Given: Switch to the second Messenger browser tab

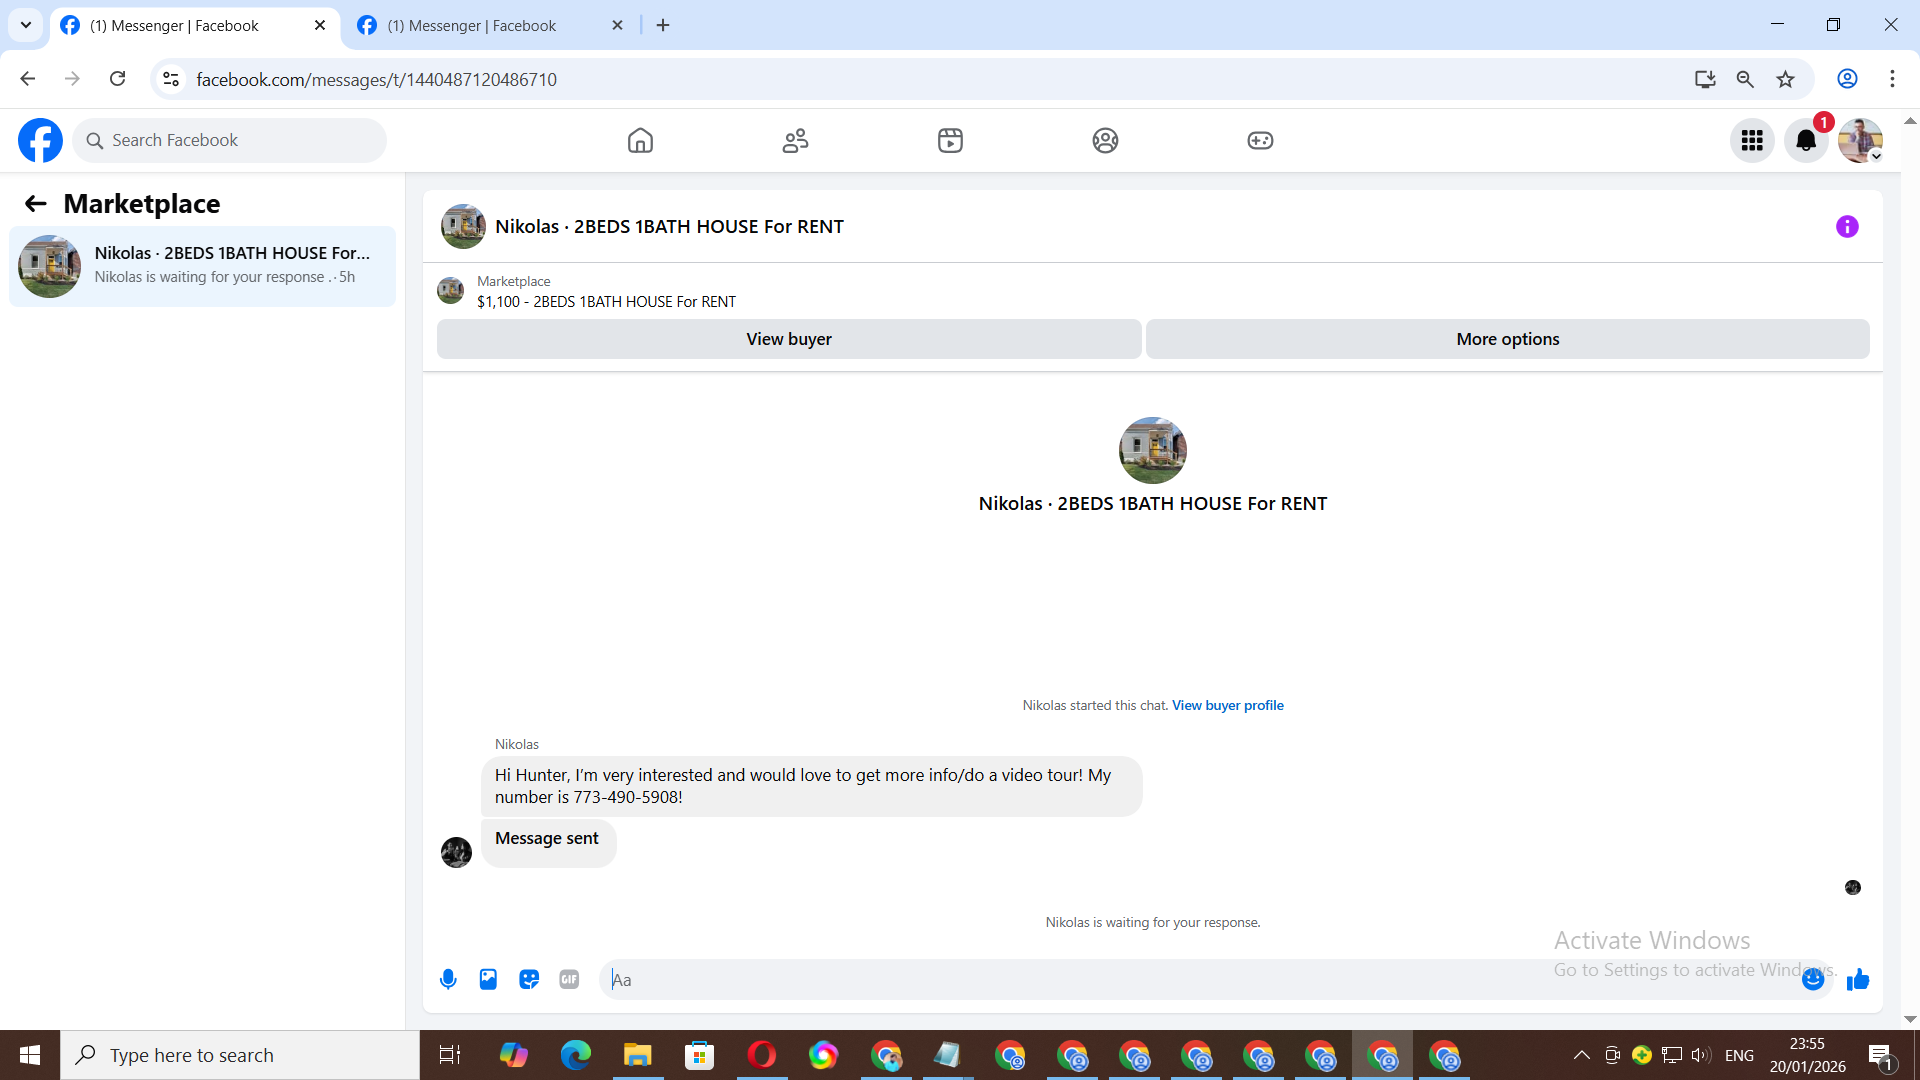Looking at the screenshot, I should point(490,26).
